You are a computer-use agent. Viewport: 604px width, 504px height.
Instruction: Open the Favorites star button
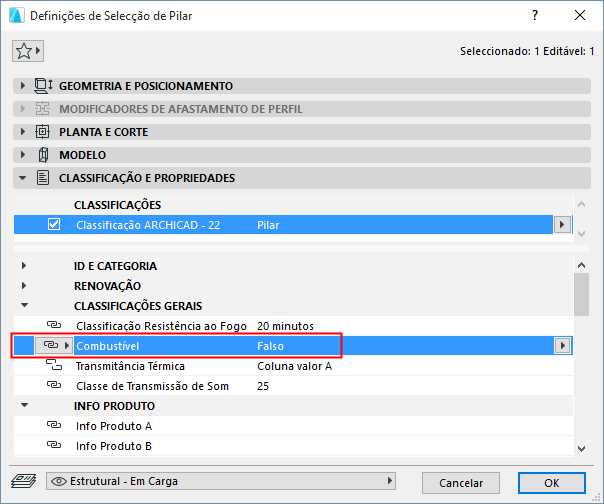[27, 50]
